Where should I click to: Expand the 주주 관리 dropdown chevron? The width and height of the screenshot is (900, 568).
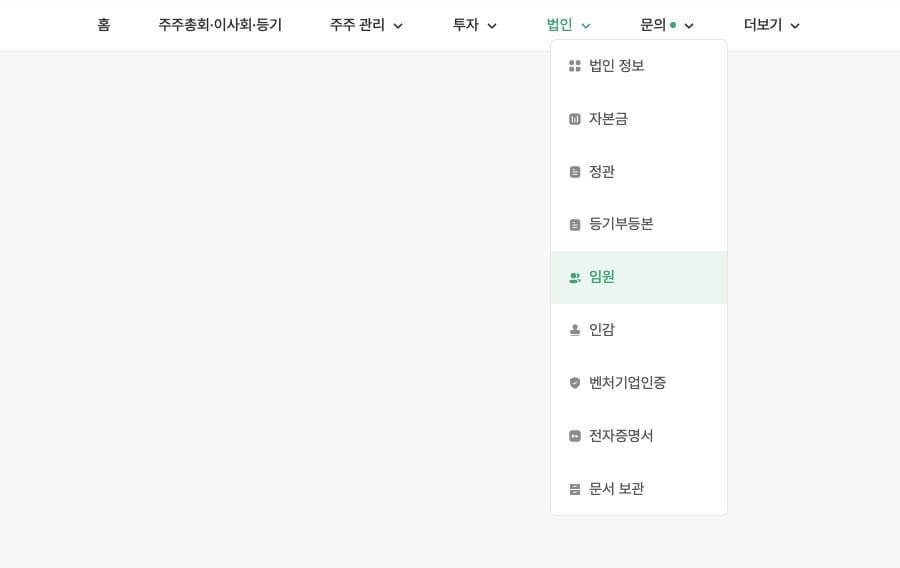[398, 26]
